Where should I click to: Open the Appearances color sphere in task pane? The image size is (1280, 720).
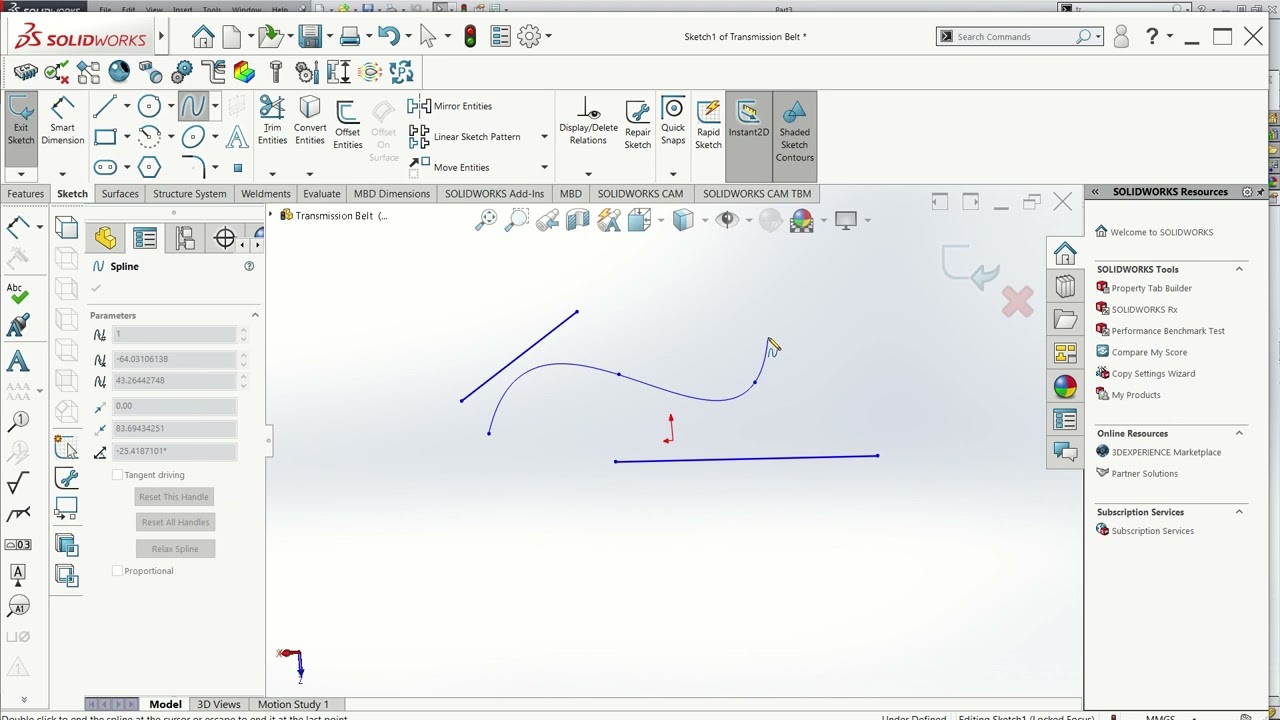(x=1065, y=387)
